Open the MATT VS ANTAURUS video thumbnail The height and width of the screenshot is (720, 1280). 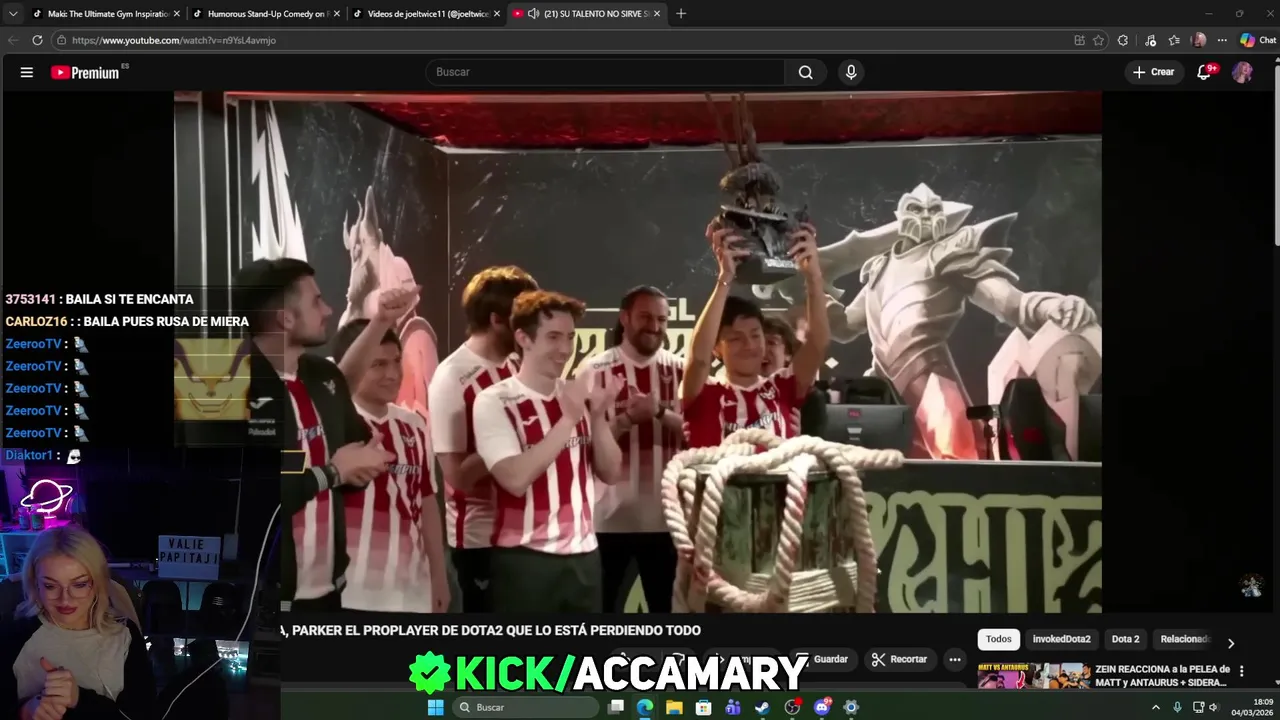click(1034, 676)
